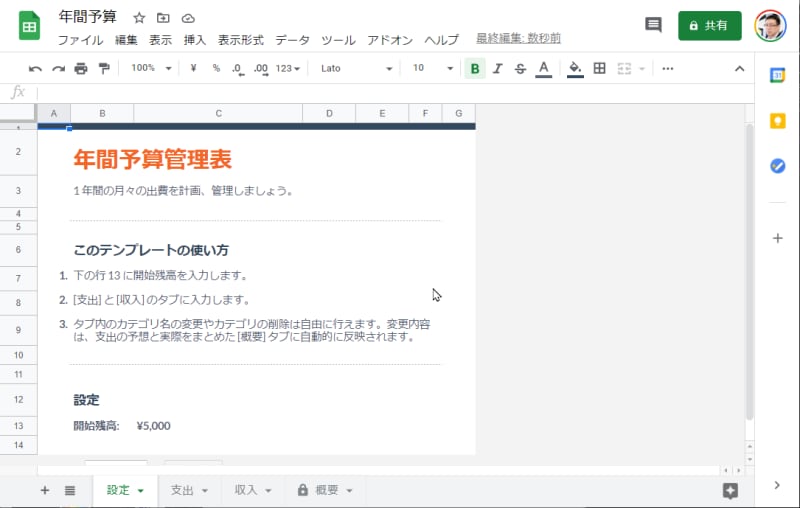
Task: Select column A header
Action: pyautogui.click(x=54, y=113)
